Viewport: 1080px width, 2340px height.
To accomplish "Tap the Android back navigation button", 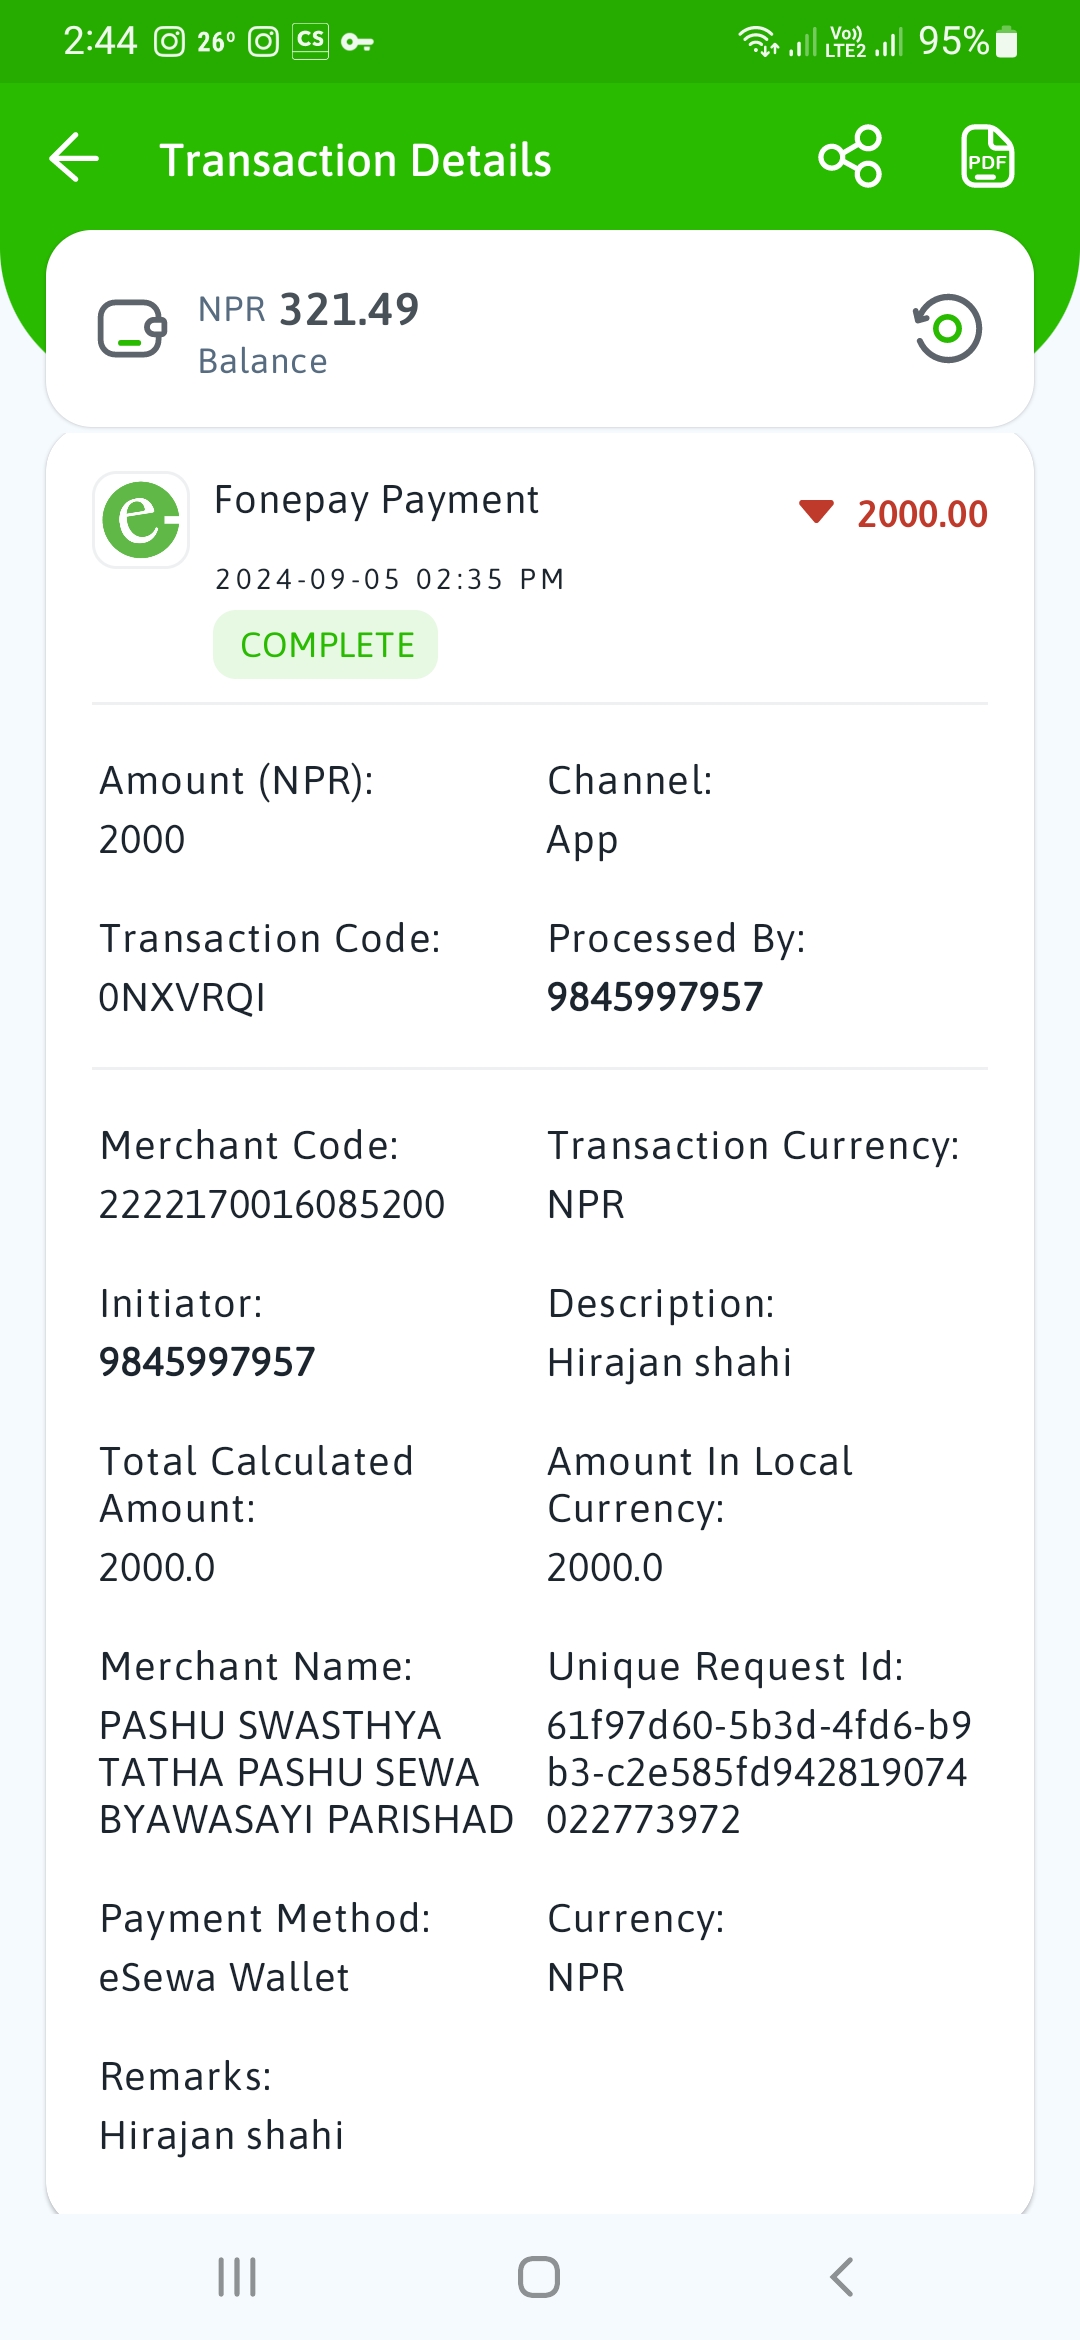I will (x=842, y=2277).
